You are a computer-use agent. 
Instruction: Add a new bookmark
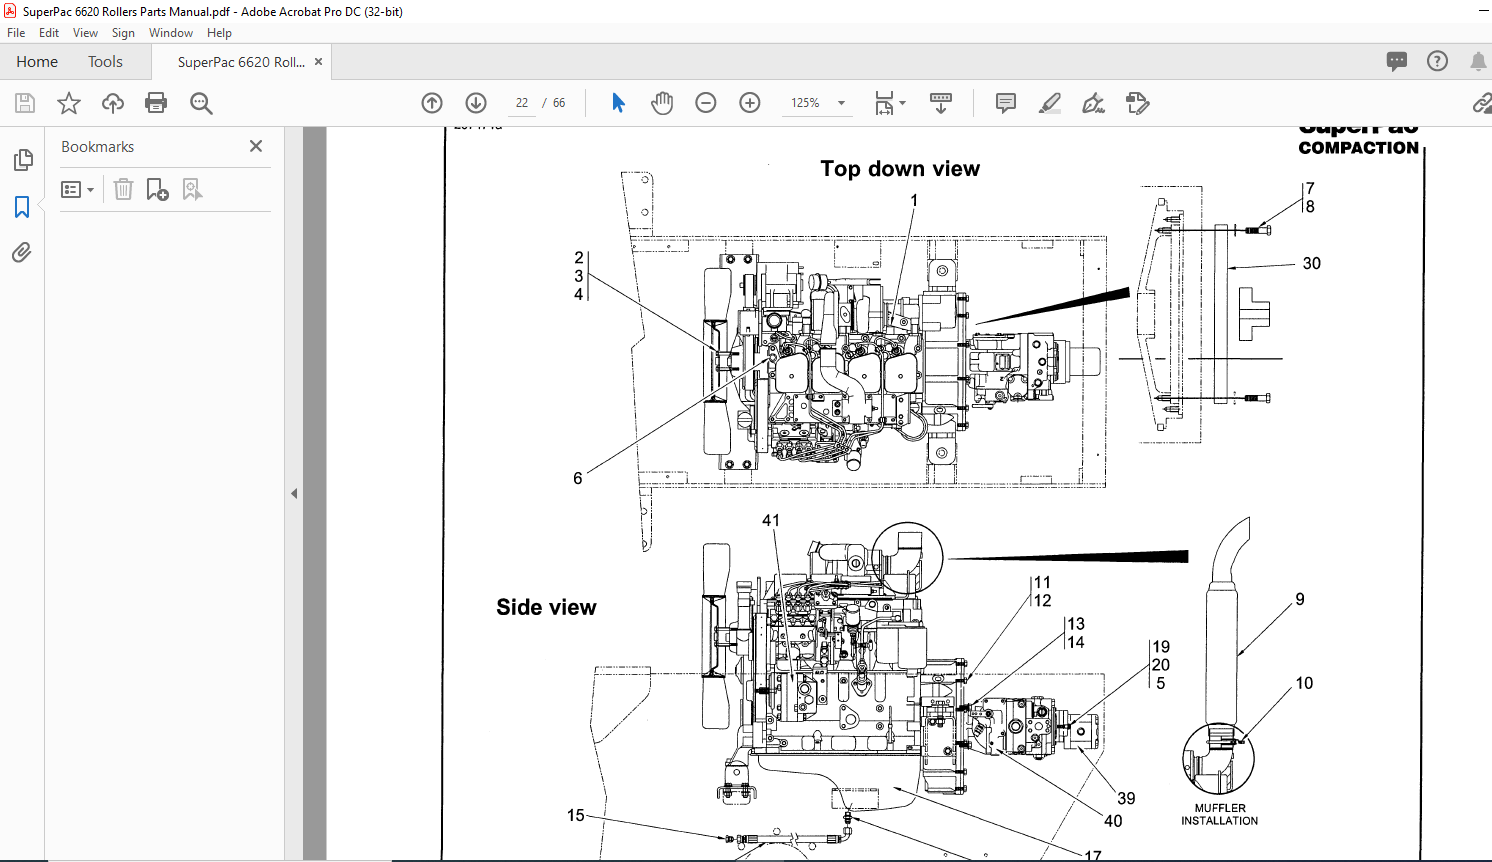click(x=157, y=189)
